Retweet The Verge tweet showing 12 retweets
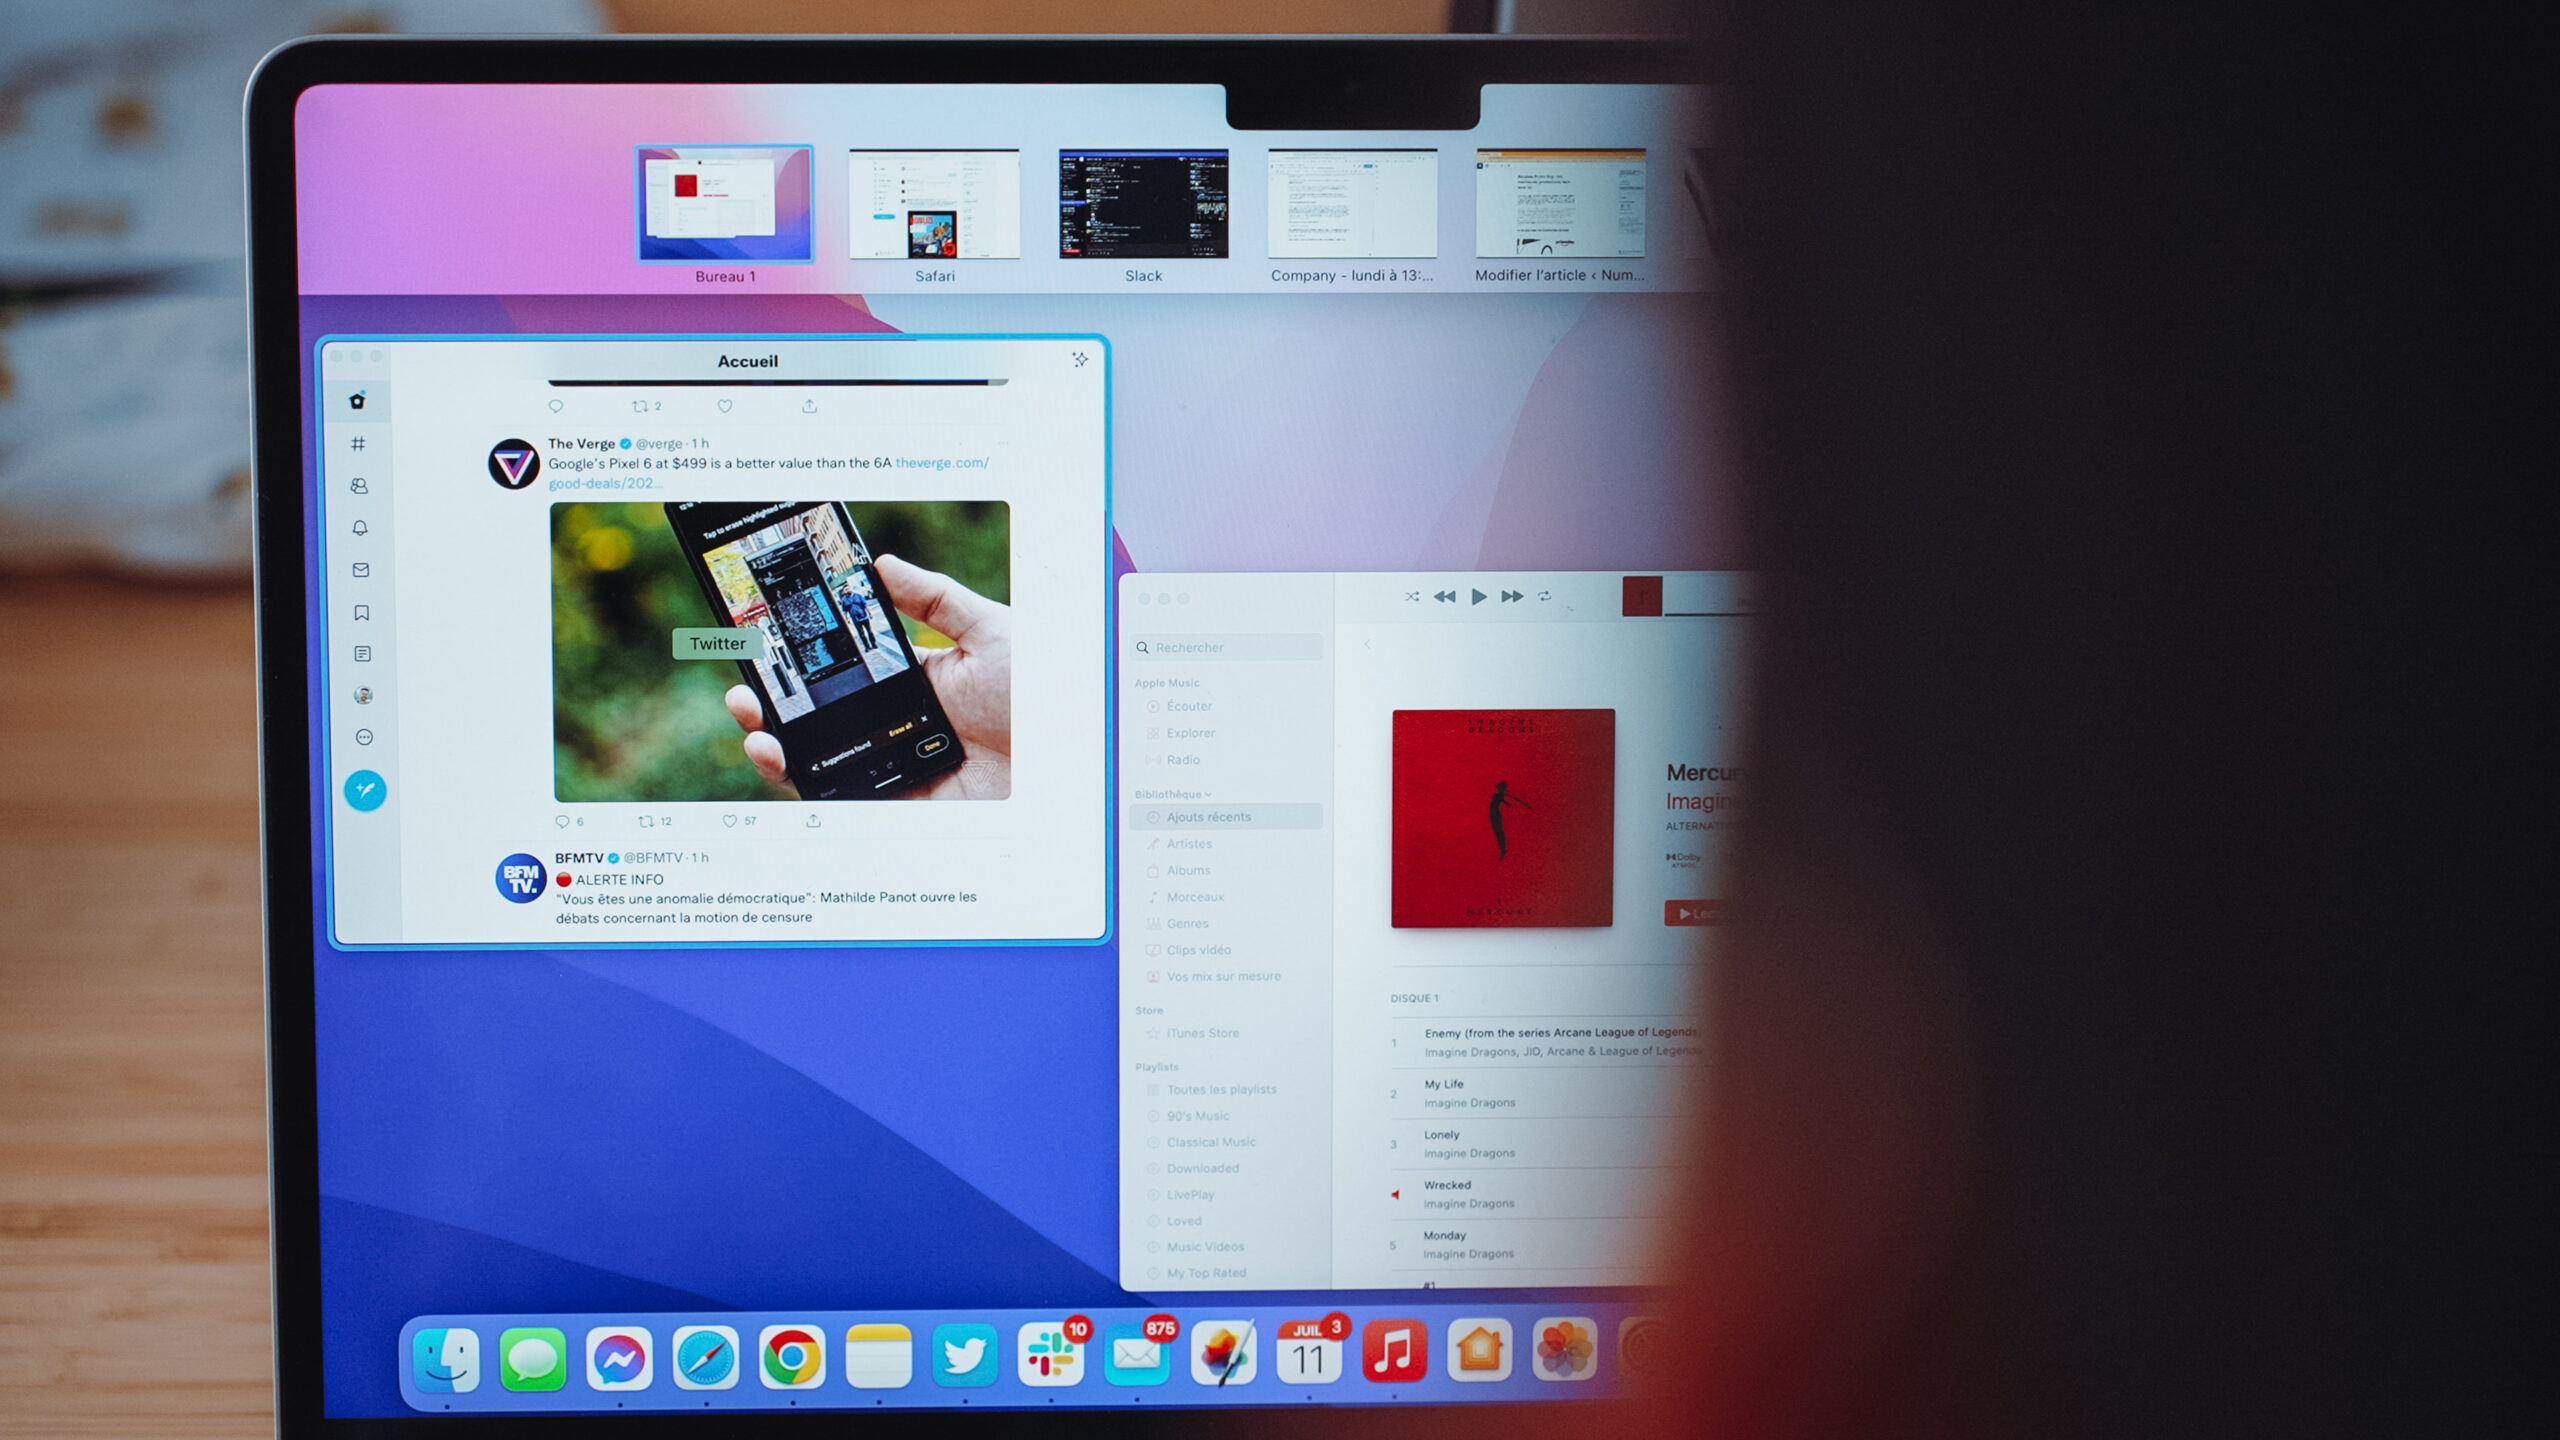2560x1440 pixels. (646, 821)
